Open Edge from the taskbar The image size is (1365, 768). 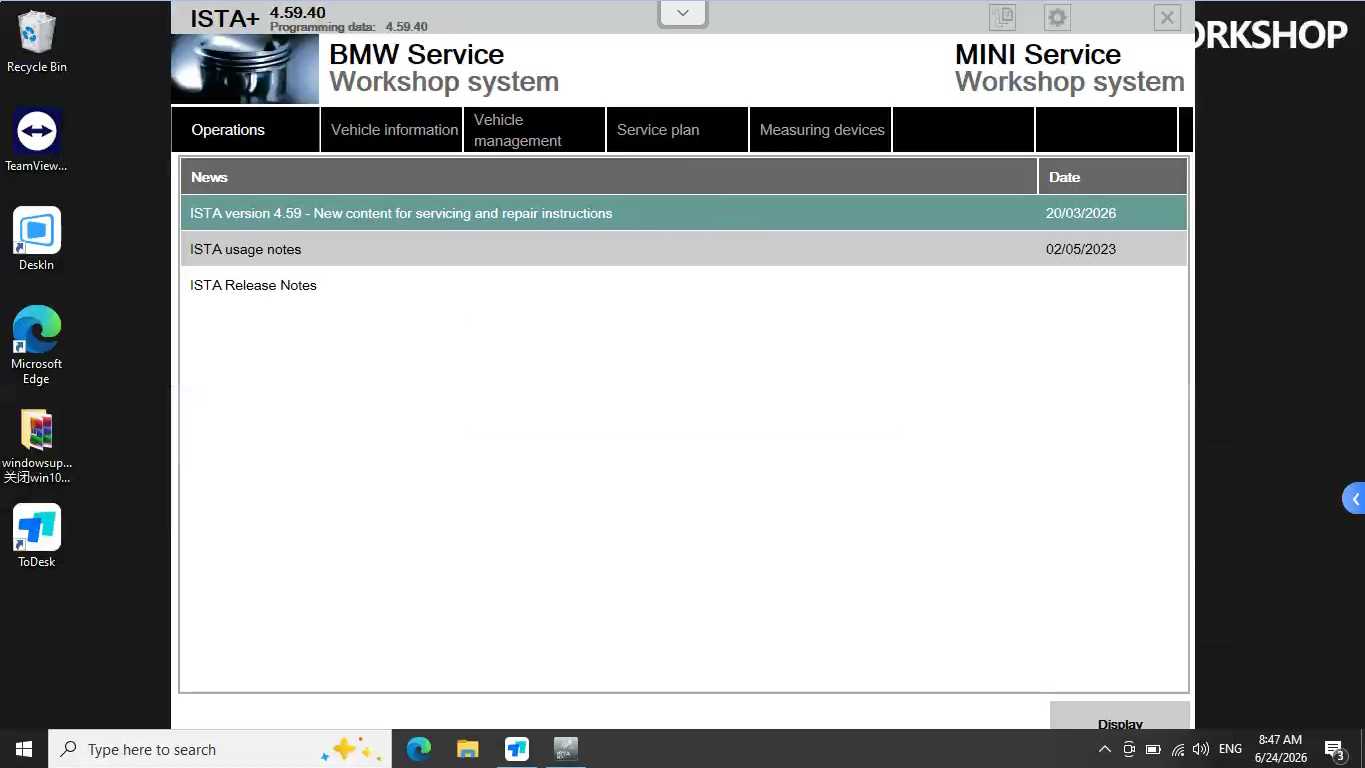pyautogui.click(x=419, y=749)
